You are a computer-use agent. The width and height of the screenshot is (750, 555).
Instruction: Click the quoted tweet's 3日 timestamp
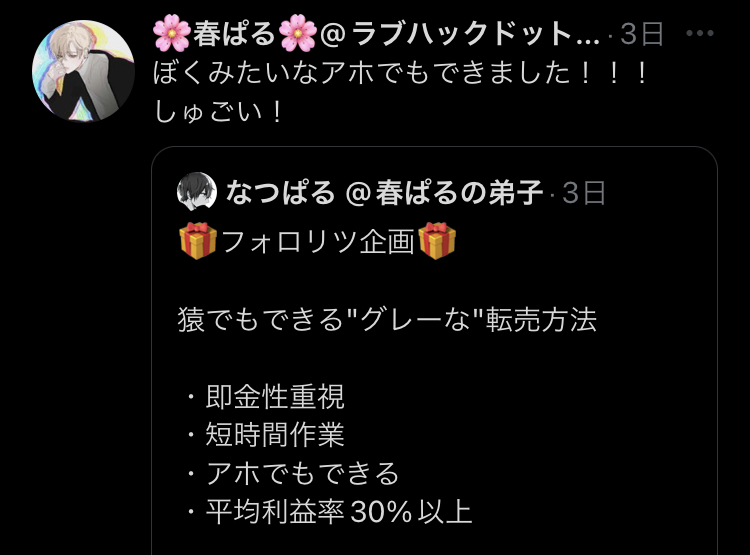tap(584, 193)
